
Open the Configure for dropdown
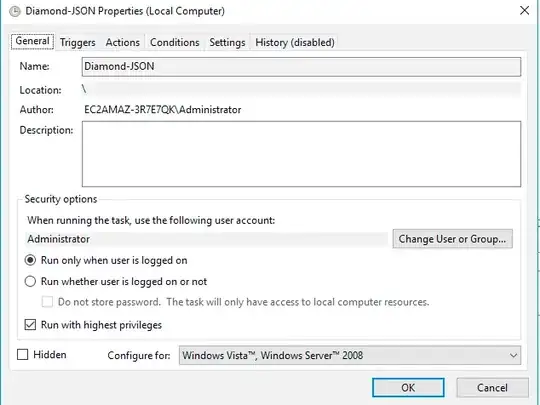click(350, 355)
